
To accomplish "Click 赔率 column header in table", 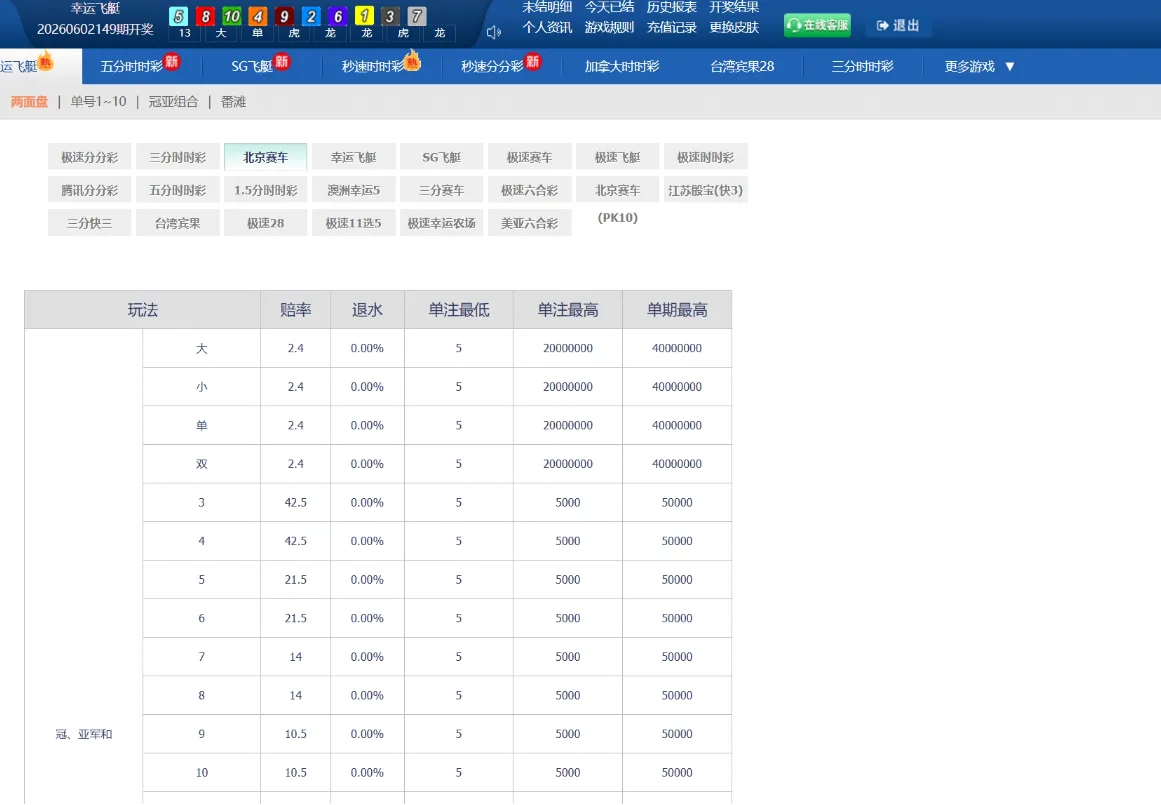I will pos(295,310).
